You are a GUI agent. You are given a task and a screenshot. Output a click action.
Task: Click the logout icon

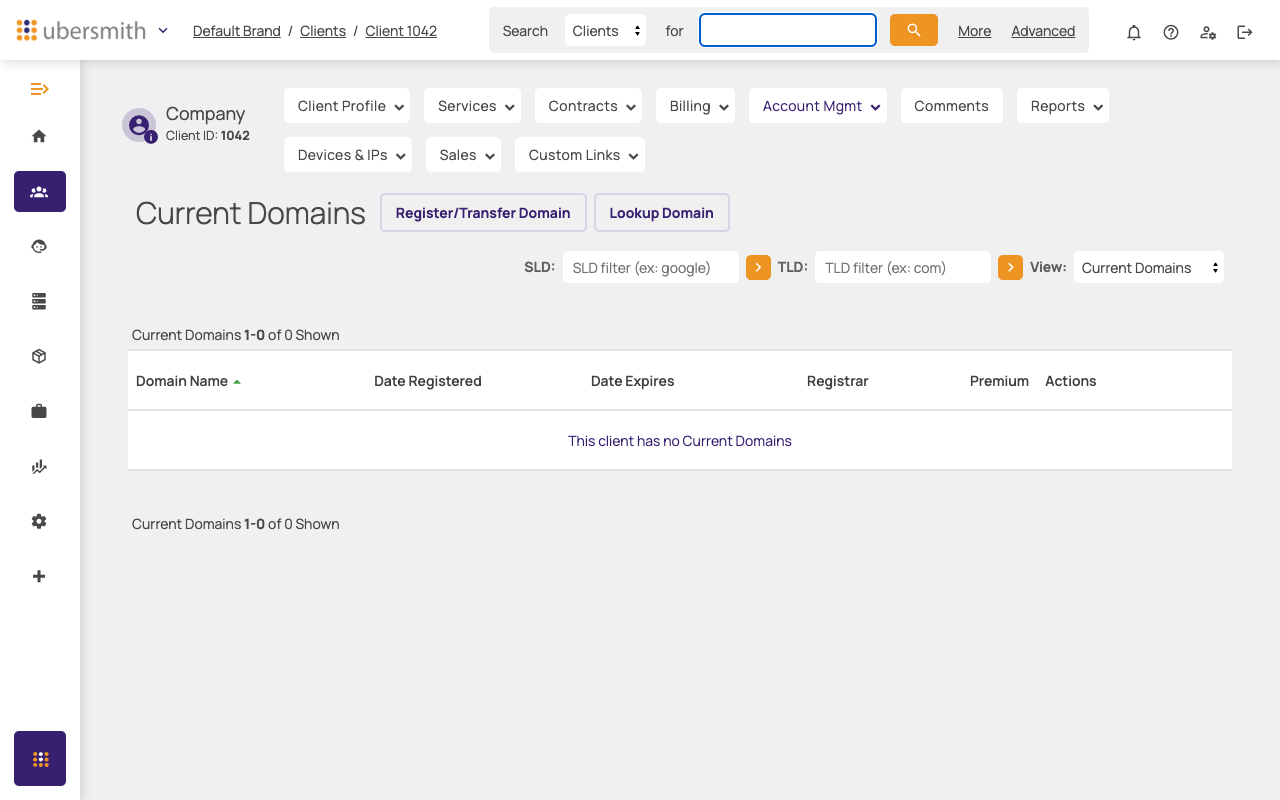pyautogui.click(x=1245, y=32)
